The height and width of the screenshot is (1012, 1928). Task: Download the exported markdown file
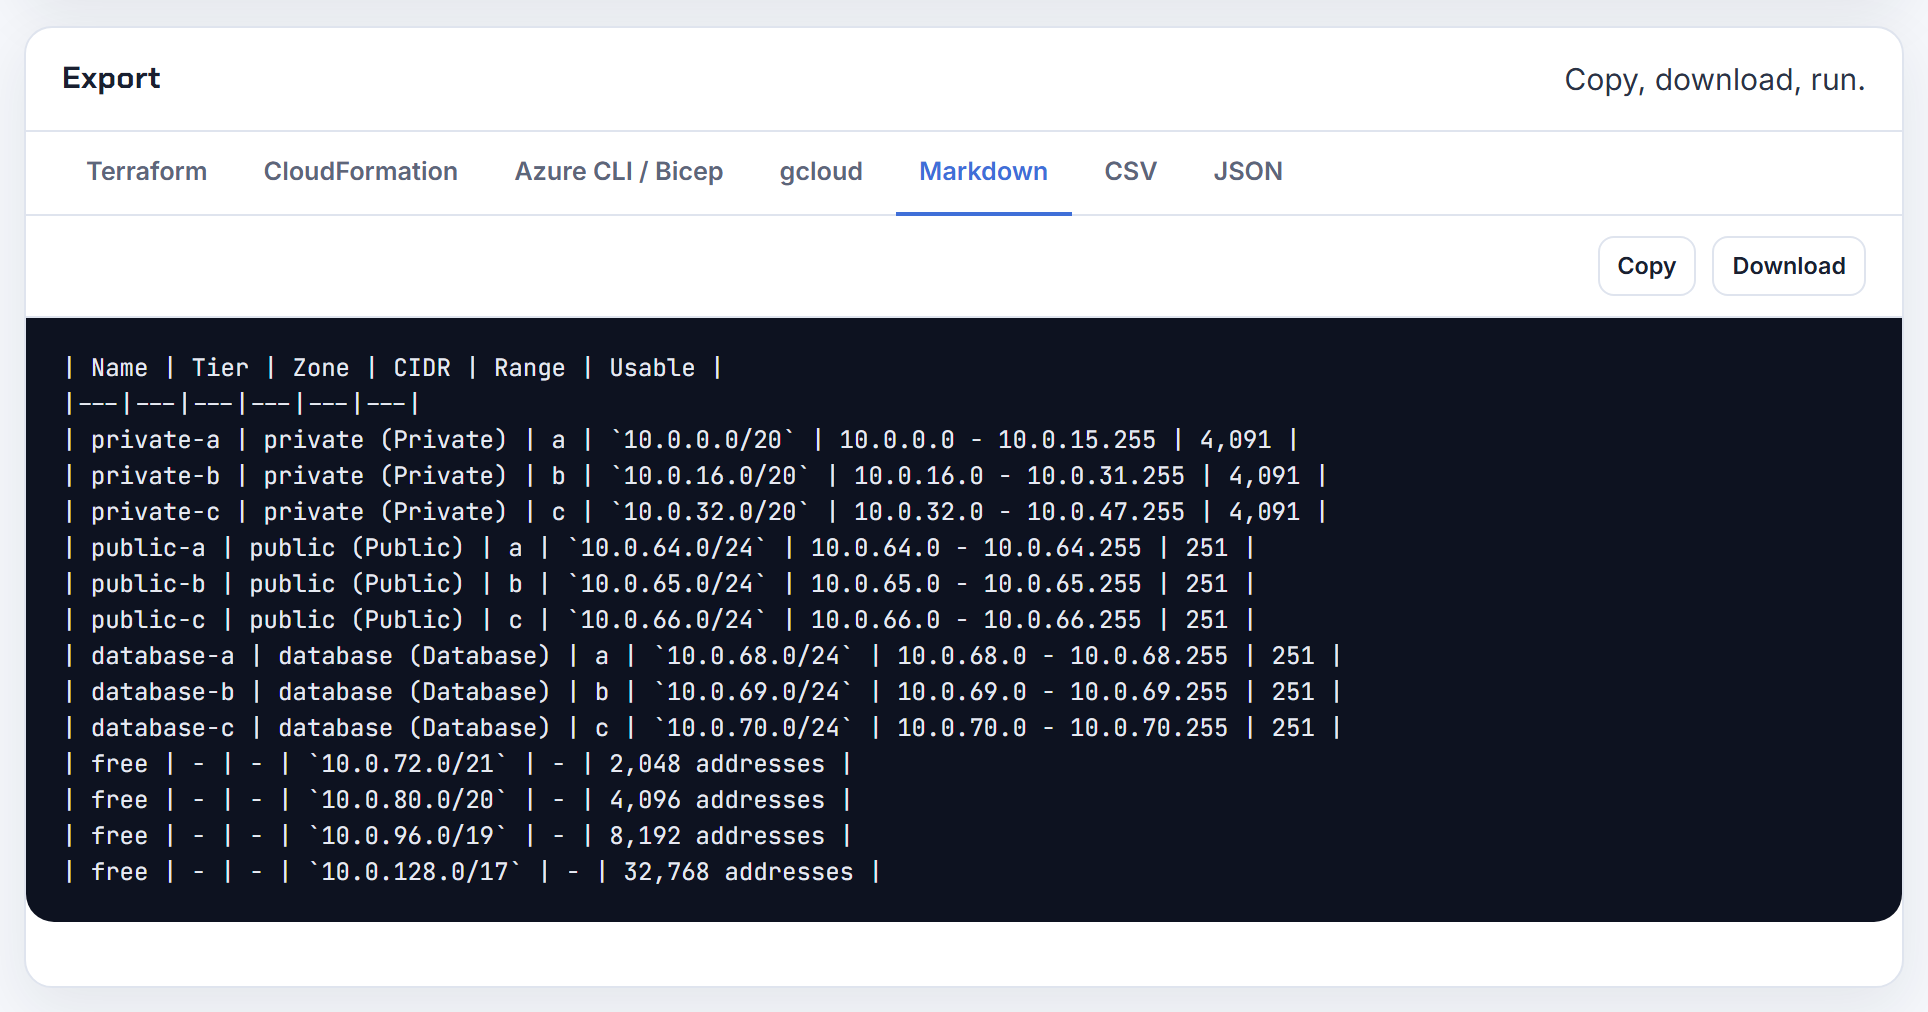[x=1789, y=266]
